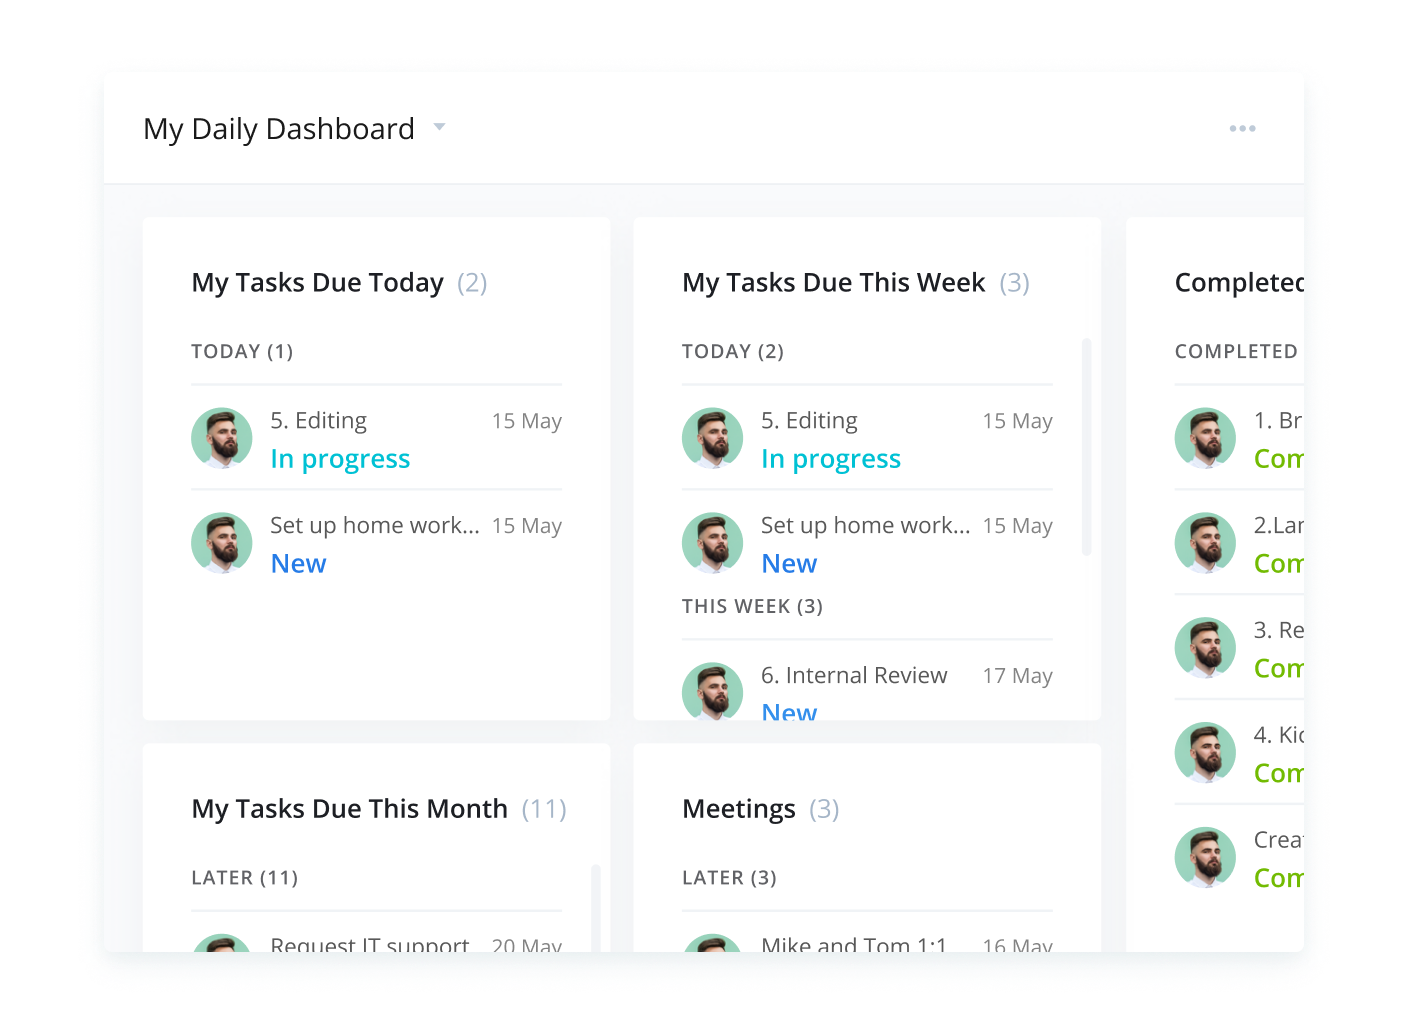Click the avatar beside 6. Internal Review task
Image resolution: width=1408 pixels, height=1024 pixels.
coord(713,691)
